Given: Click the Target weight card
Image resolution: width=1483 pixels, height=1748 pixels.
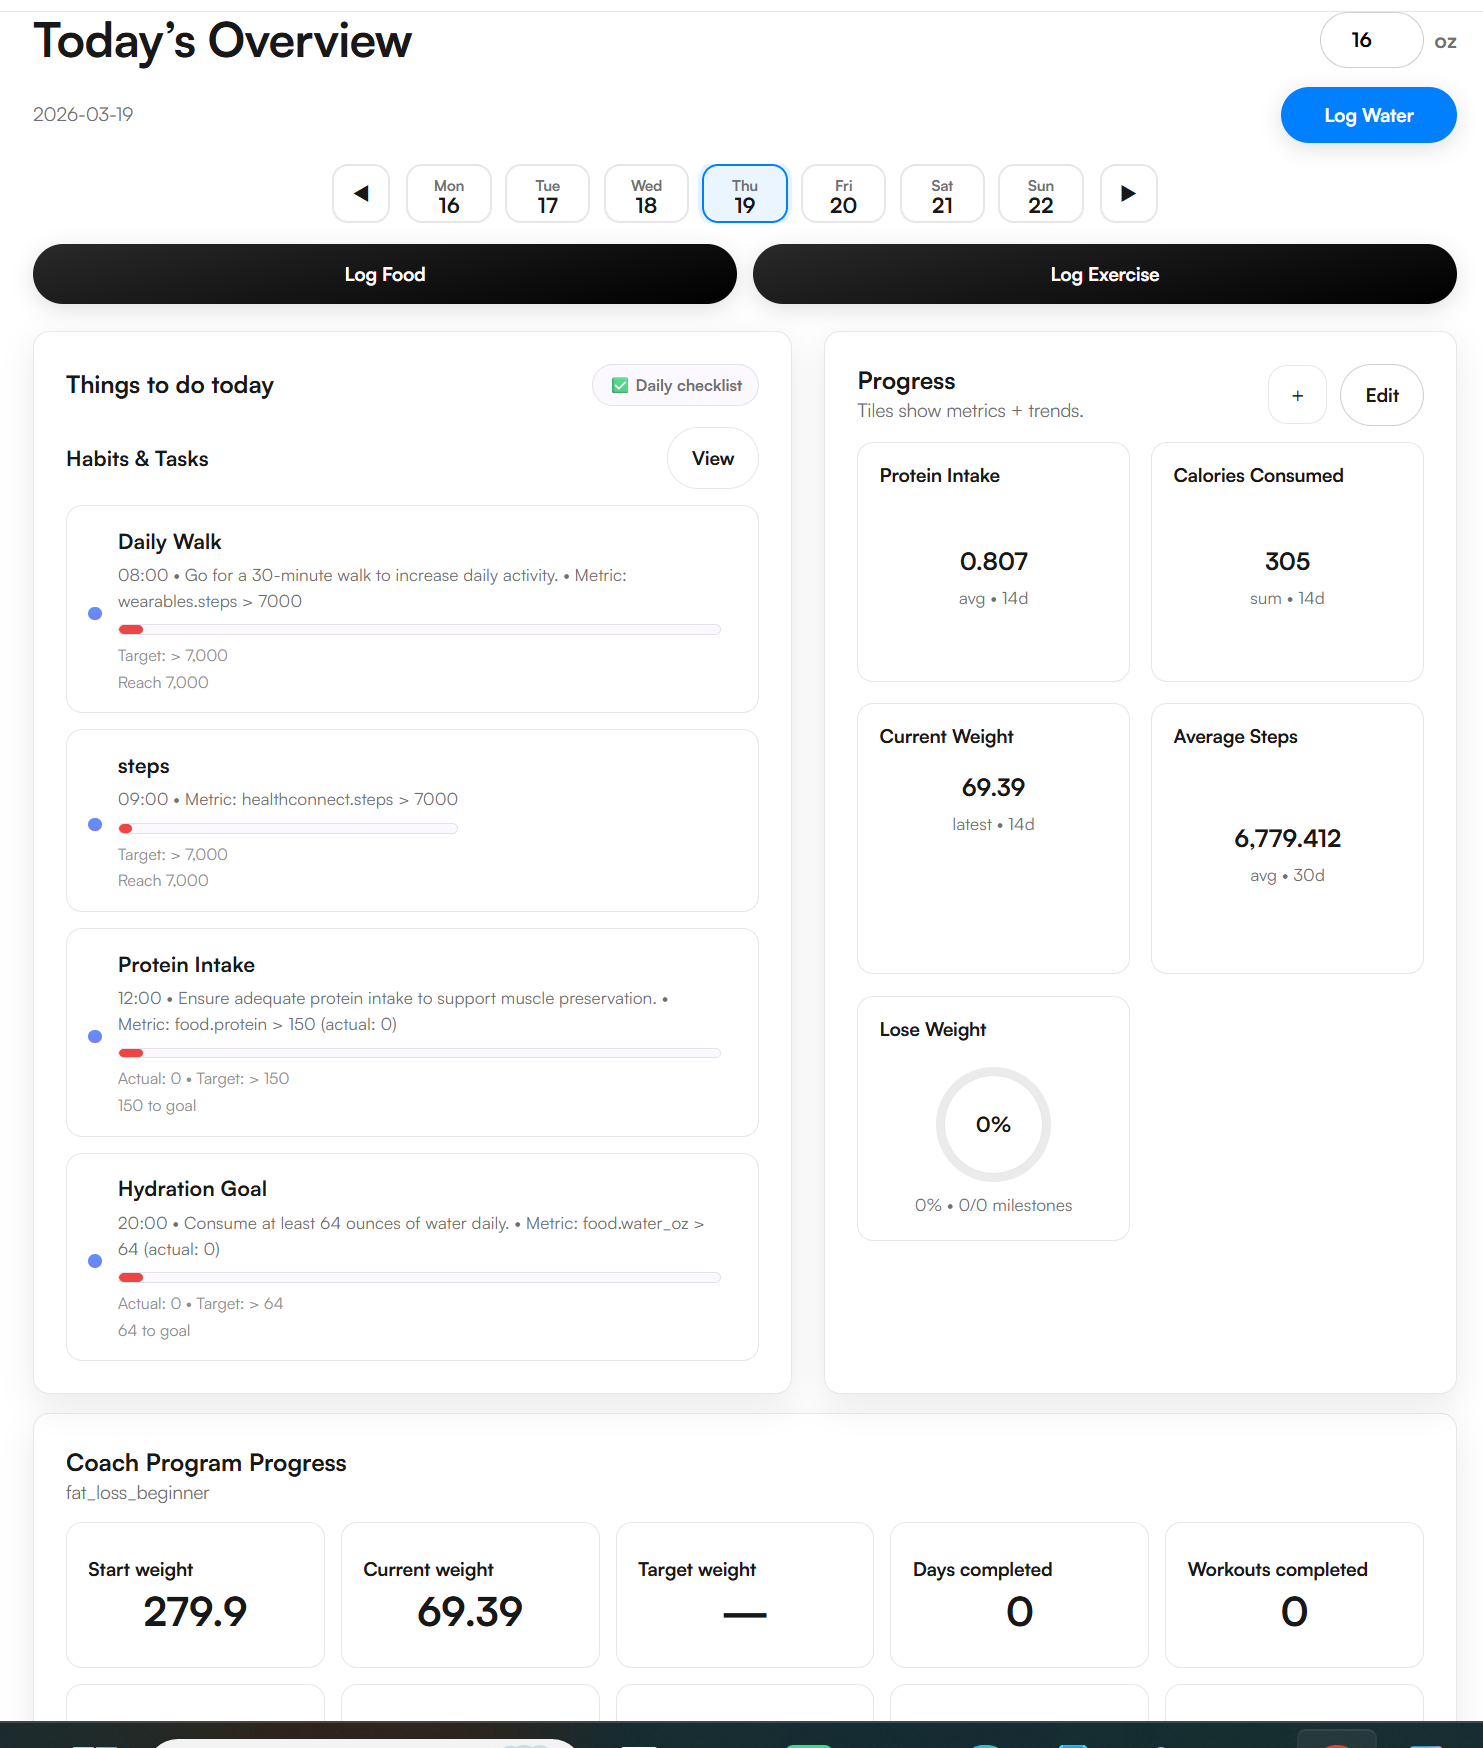Looking at the screenshot, I should coord(745,1595).
